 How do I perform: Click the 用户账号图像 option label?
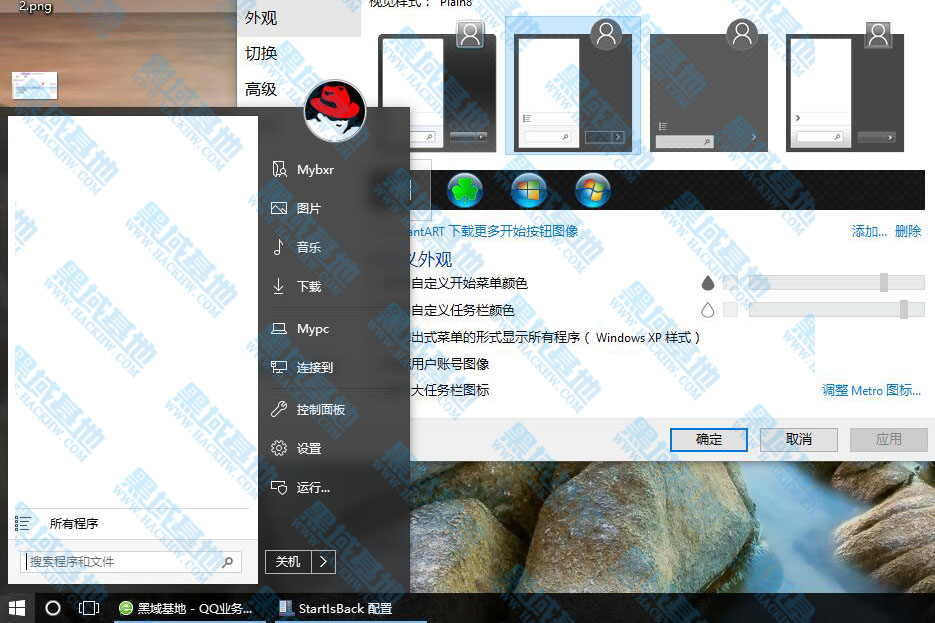pos(450,364)
